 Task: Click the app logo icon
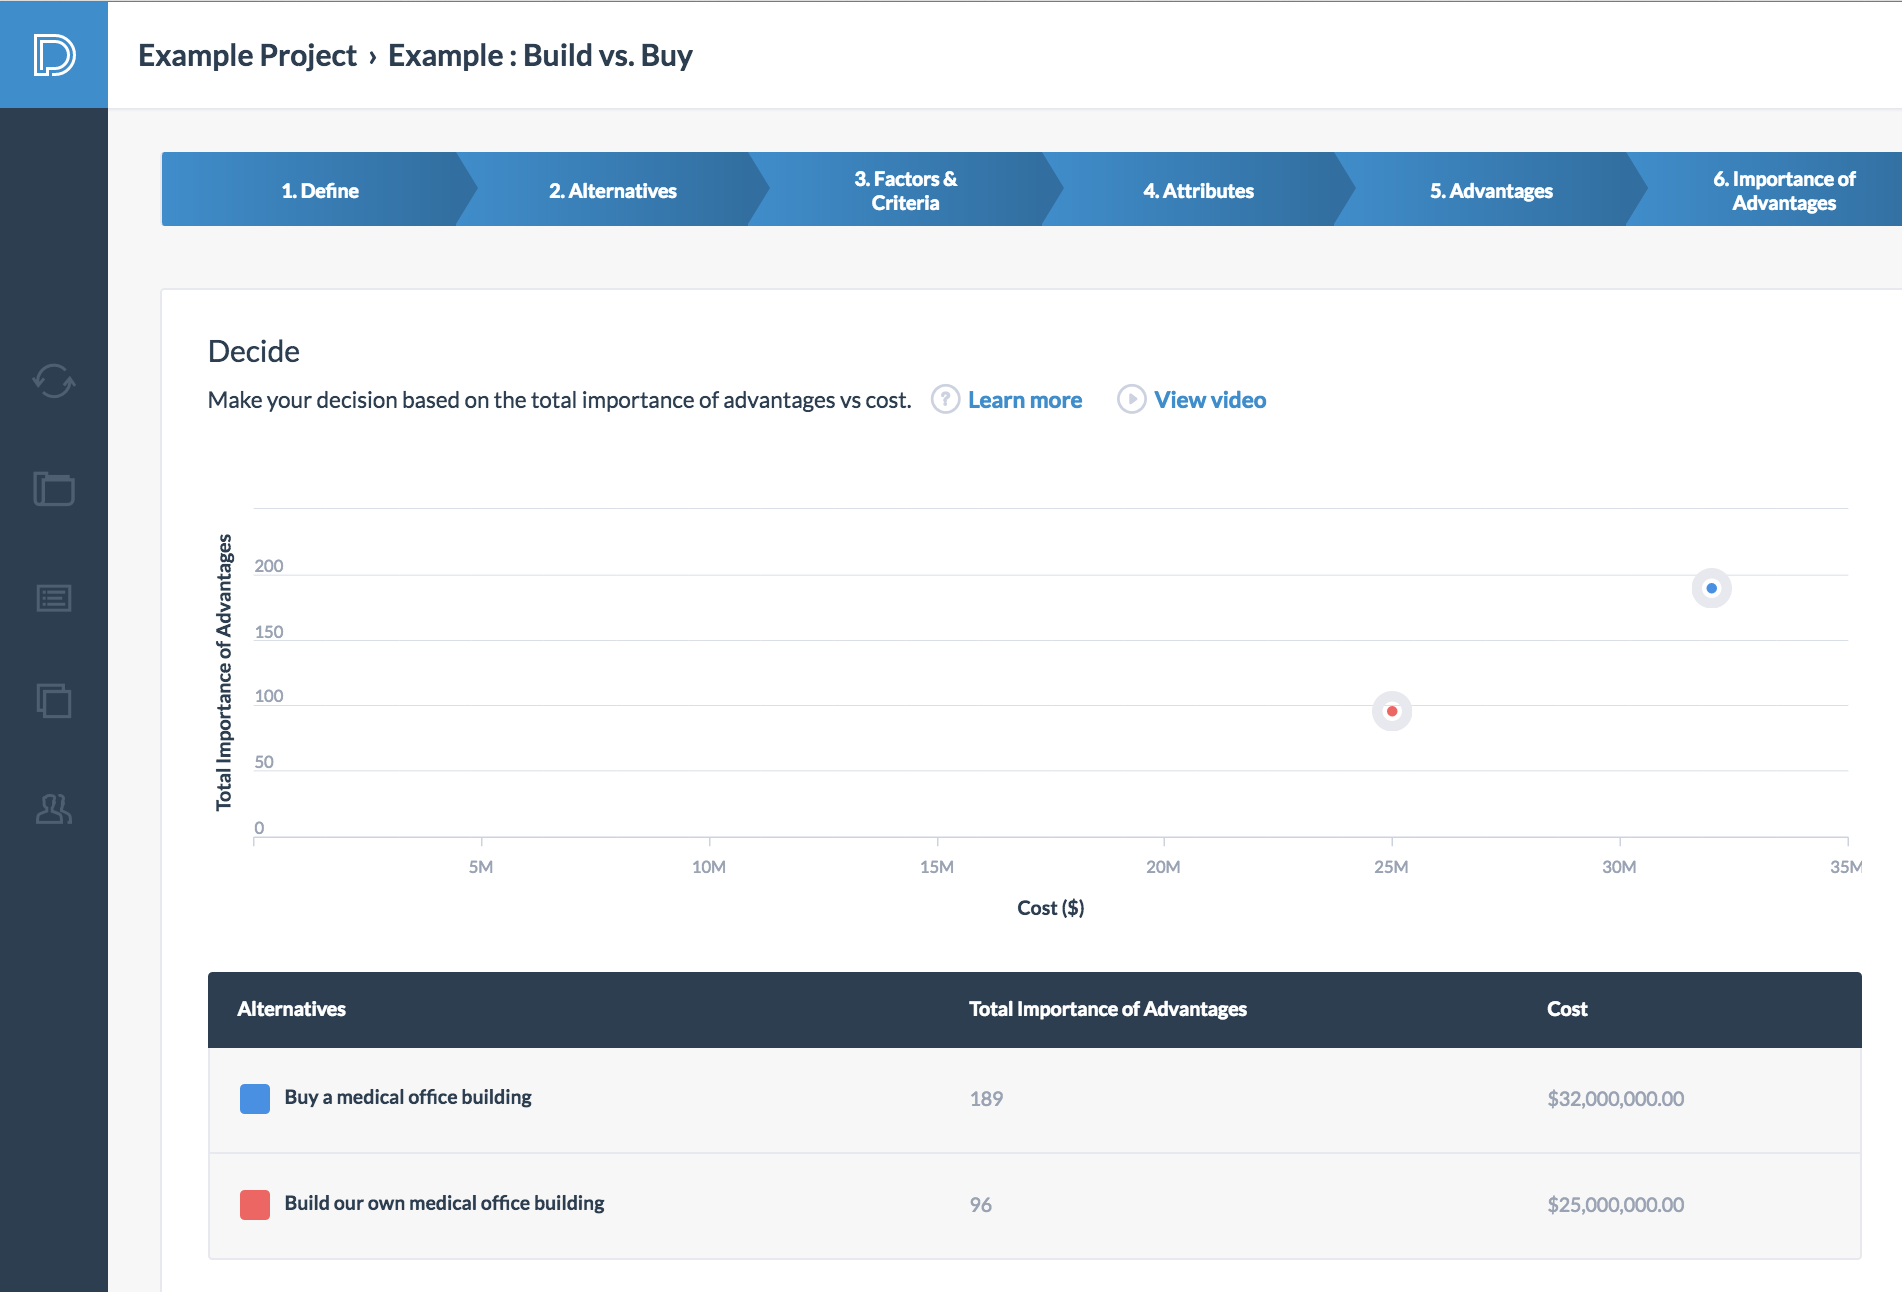pyautogui.click(x=54, y=55)
